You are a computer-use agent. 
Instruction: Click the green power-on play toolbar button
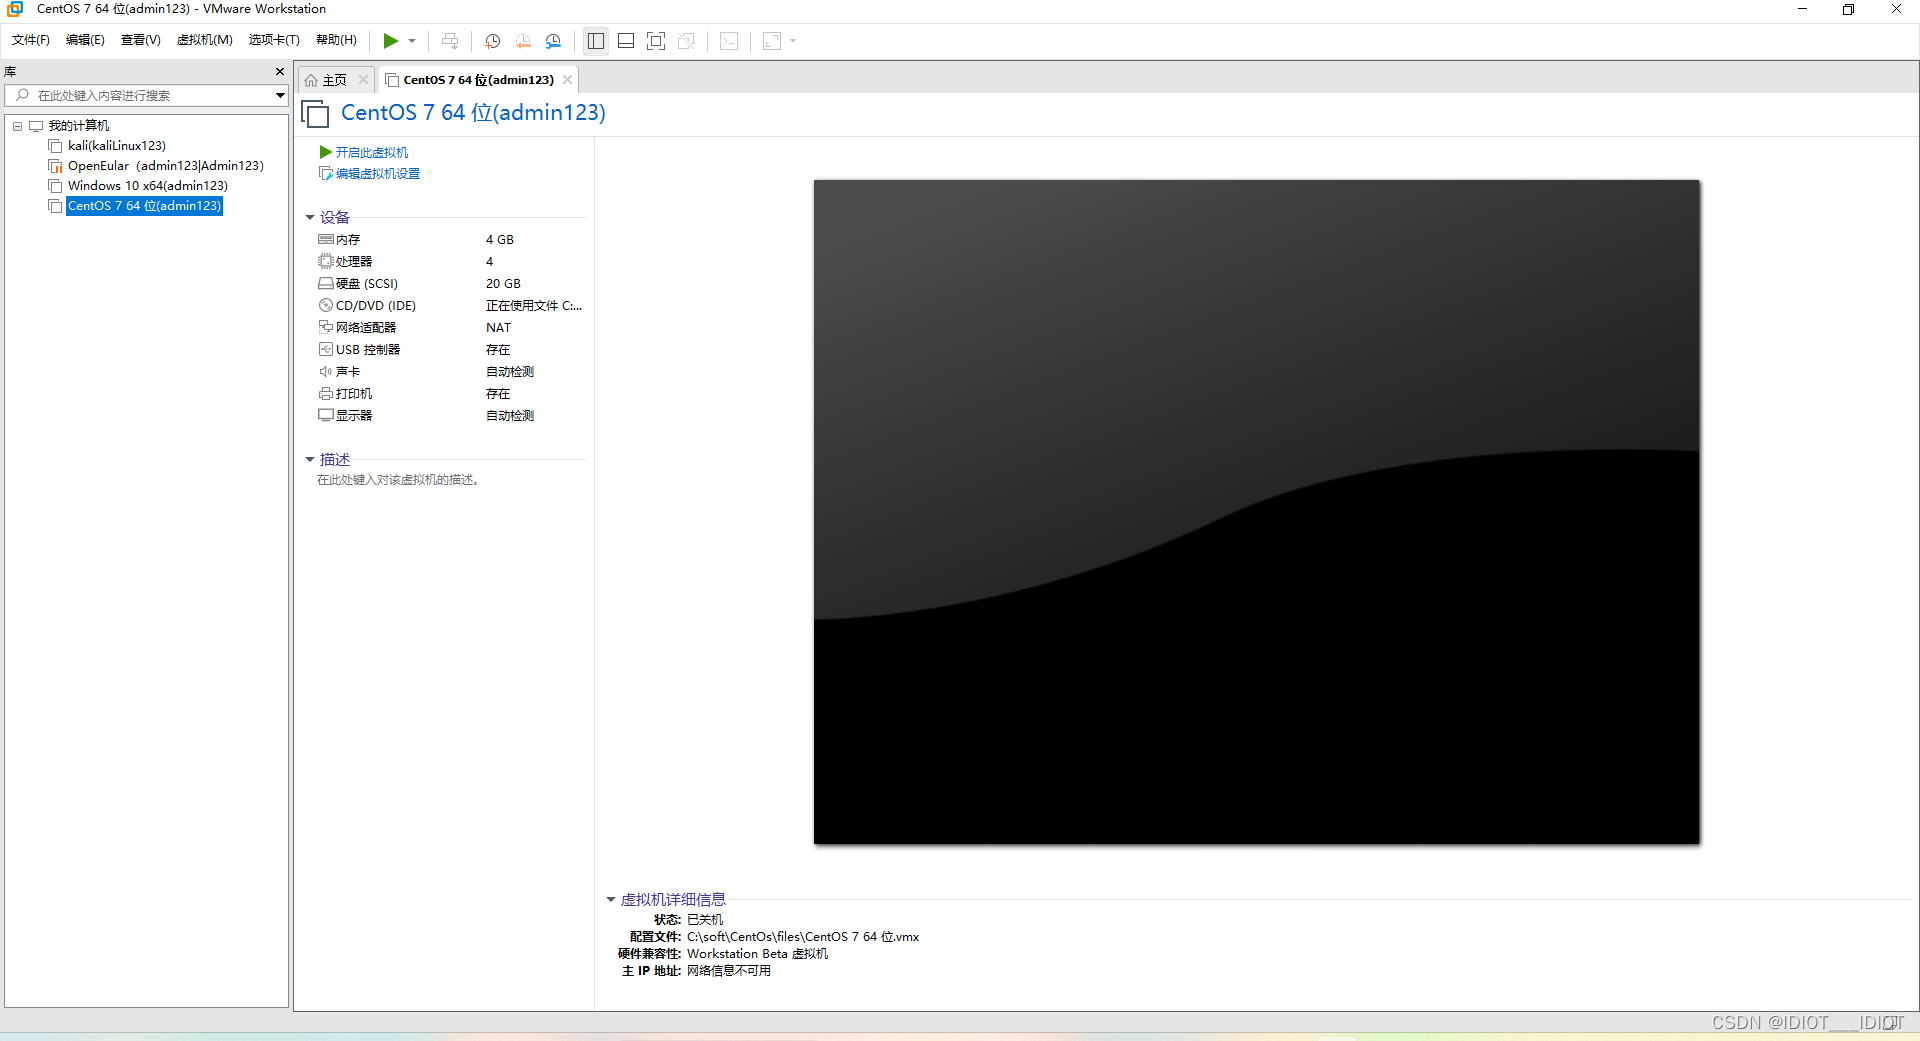[x=391, y=41]
